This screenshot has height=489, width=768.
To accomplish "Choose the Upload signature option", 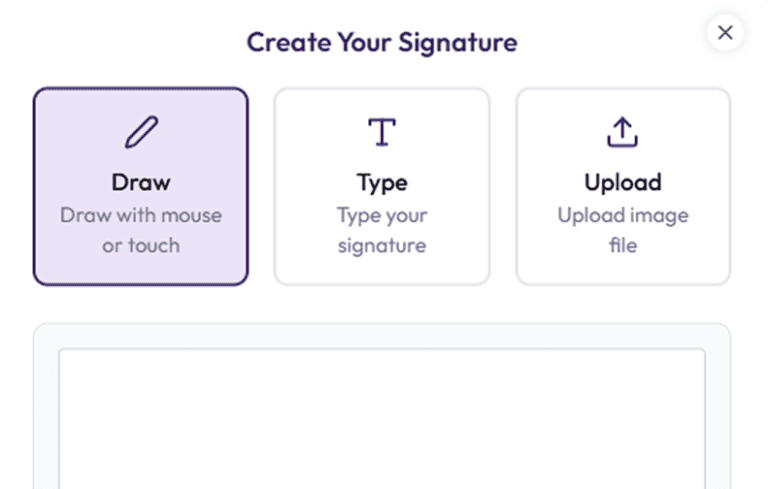I will (623, 187).
